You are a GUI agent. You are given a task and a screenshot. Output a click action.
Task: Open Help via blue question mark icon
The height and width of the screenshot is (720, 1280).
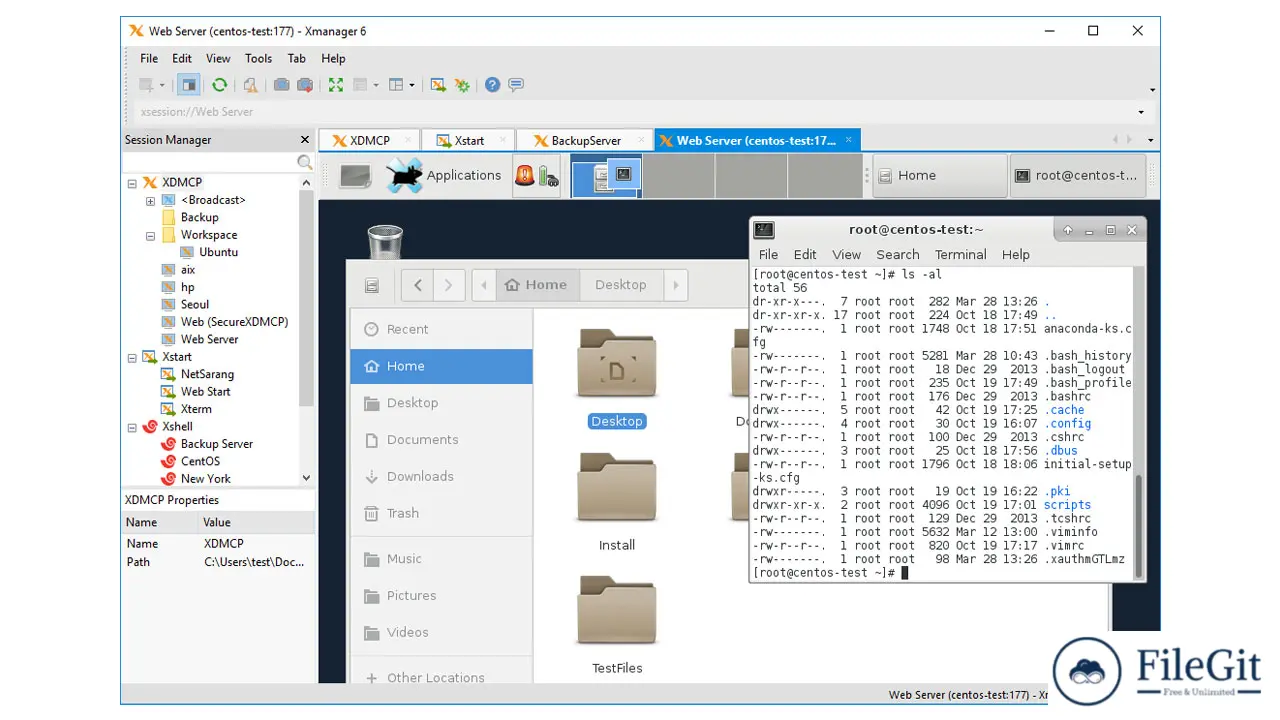pos(492,85)
